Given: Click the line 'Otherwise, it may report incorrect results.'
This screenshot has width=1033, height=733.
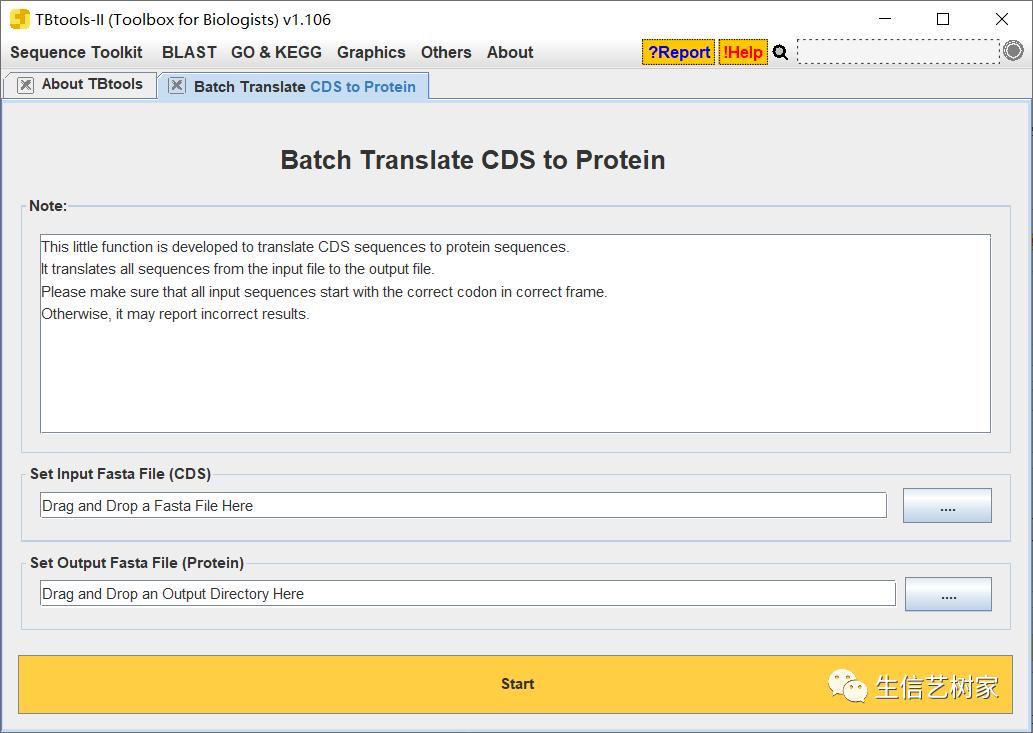Looking at the screenshot, I should [x=175, y=314].
